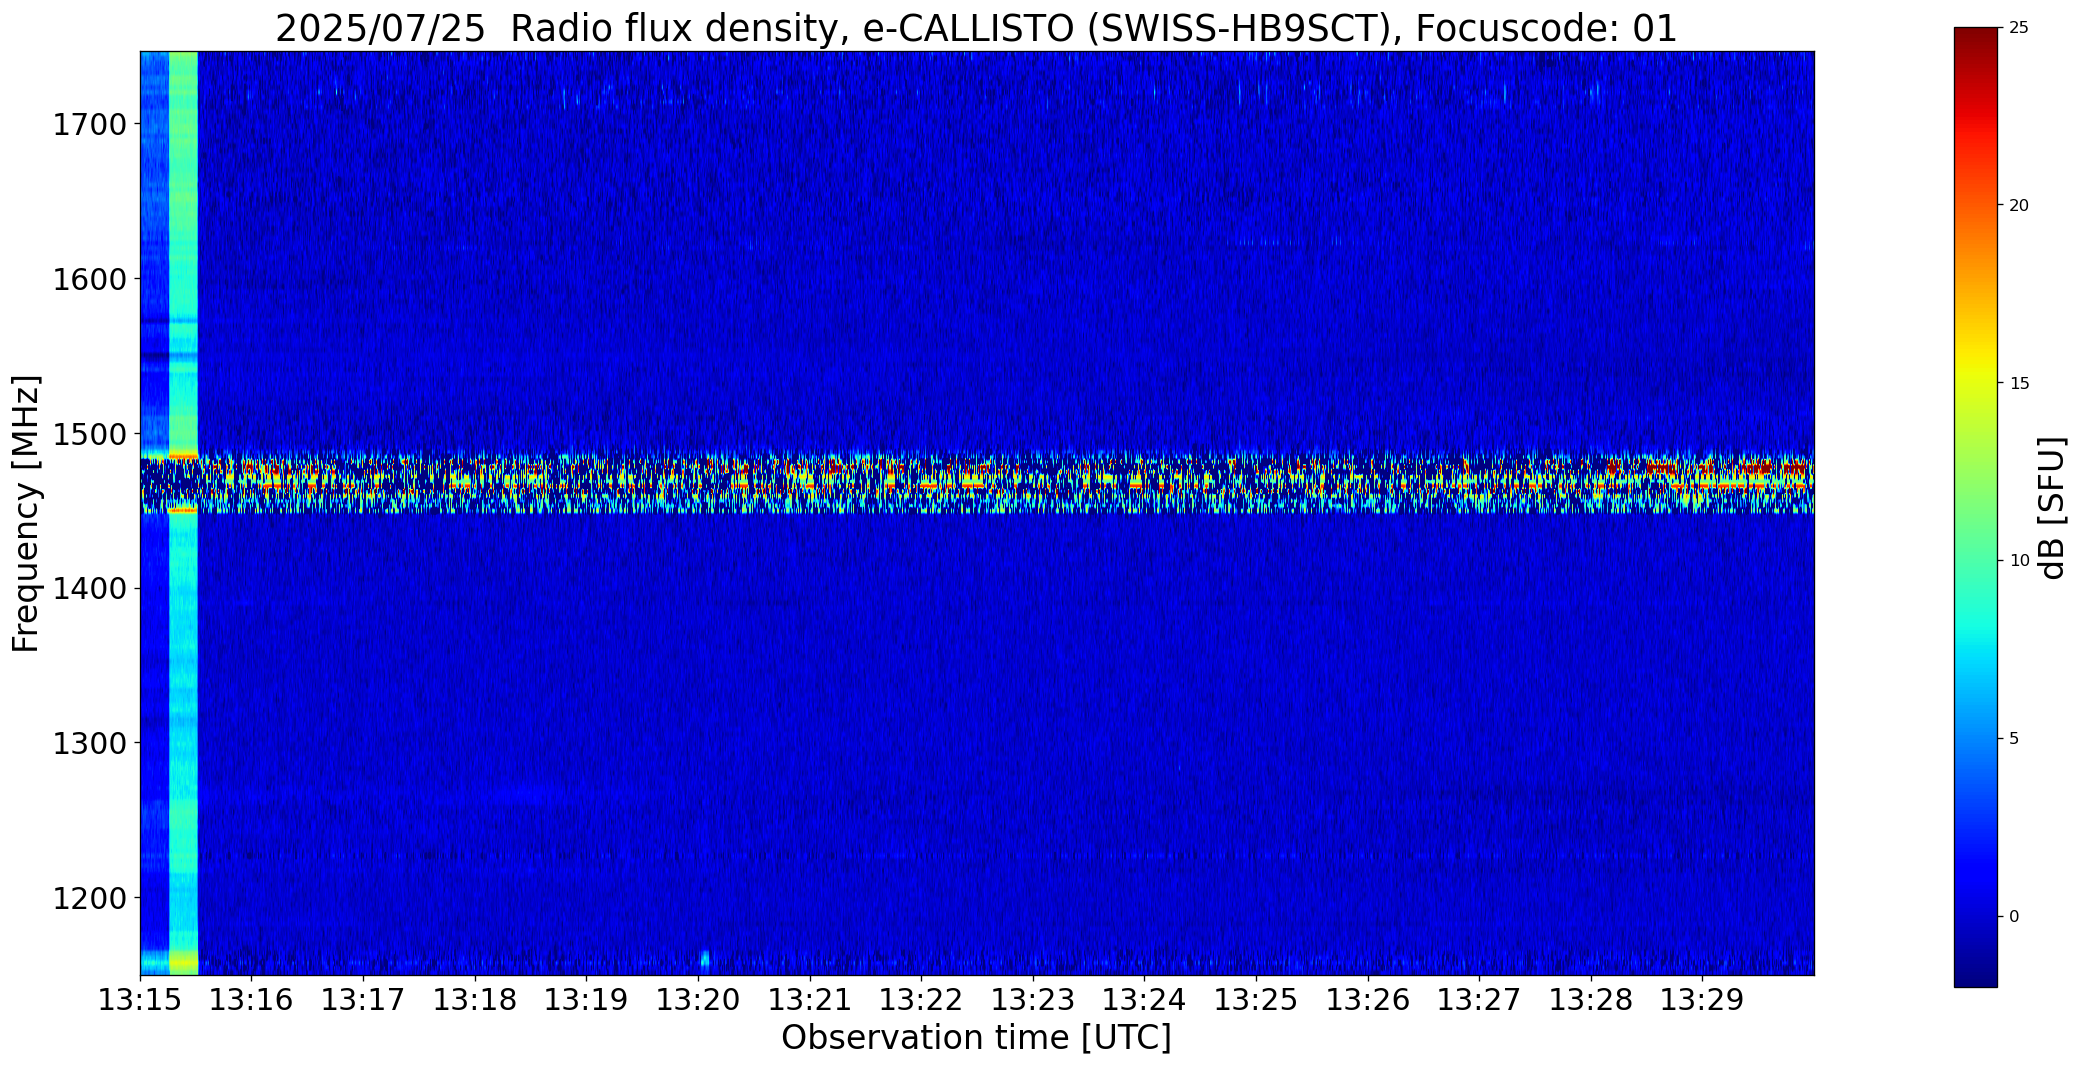2082x1067 pixels.
Task: Click the 13:22 time tick label
Action: pos(921,1000)
